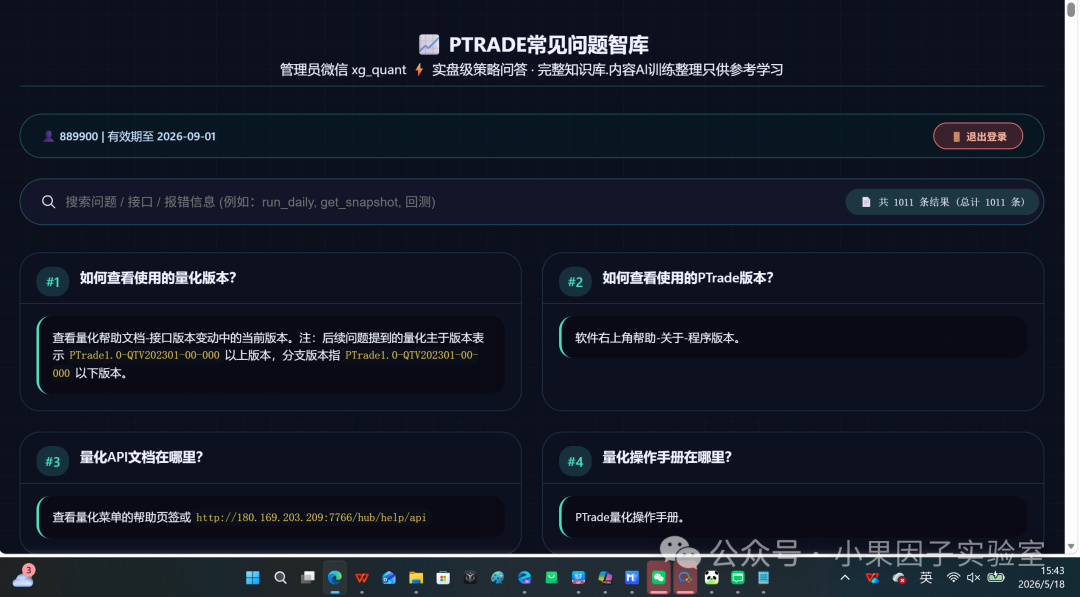The width and height of the screenshot is (1080, 597).
Task: Click the scroll-down arrow of the page scrollbar
Action: pos(1070,546)
